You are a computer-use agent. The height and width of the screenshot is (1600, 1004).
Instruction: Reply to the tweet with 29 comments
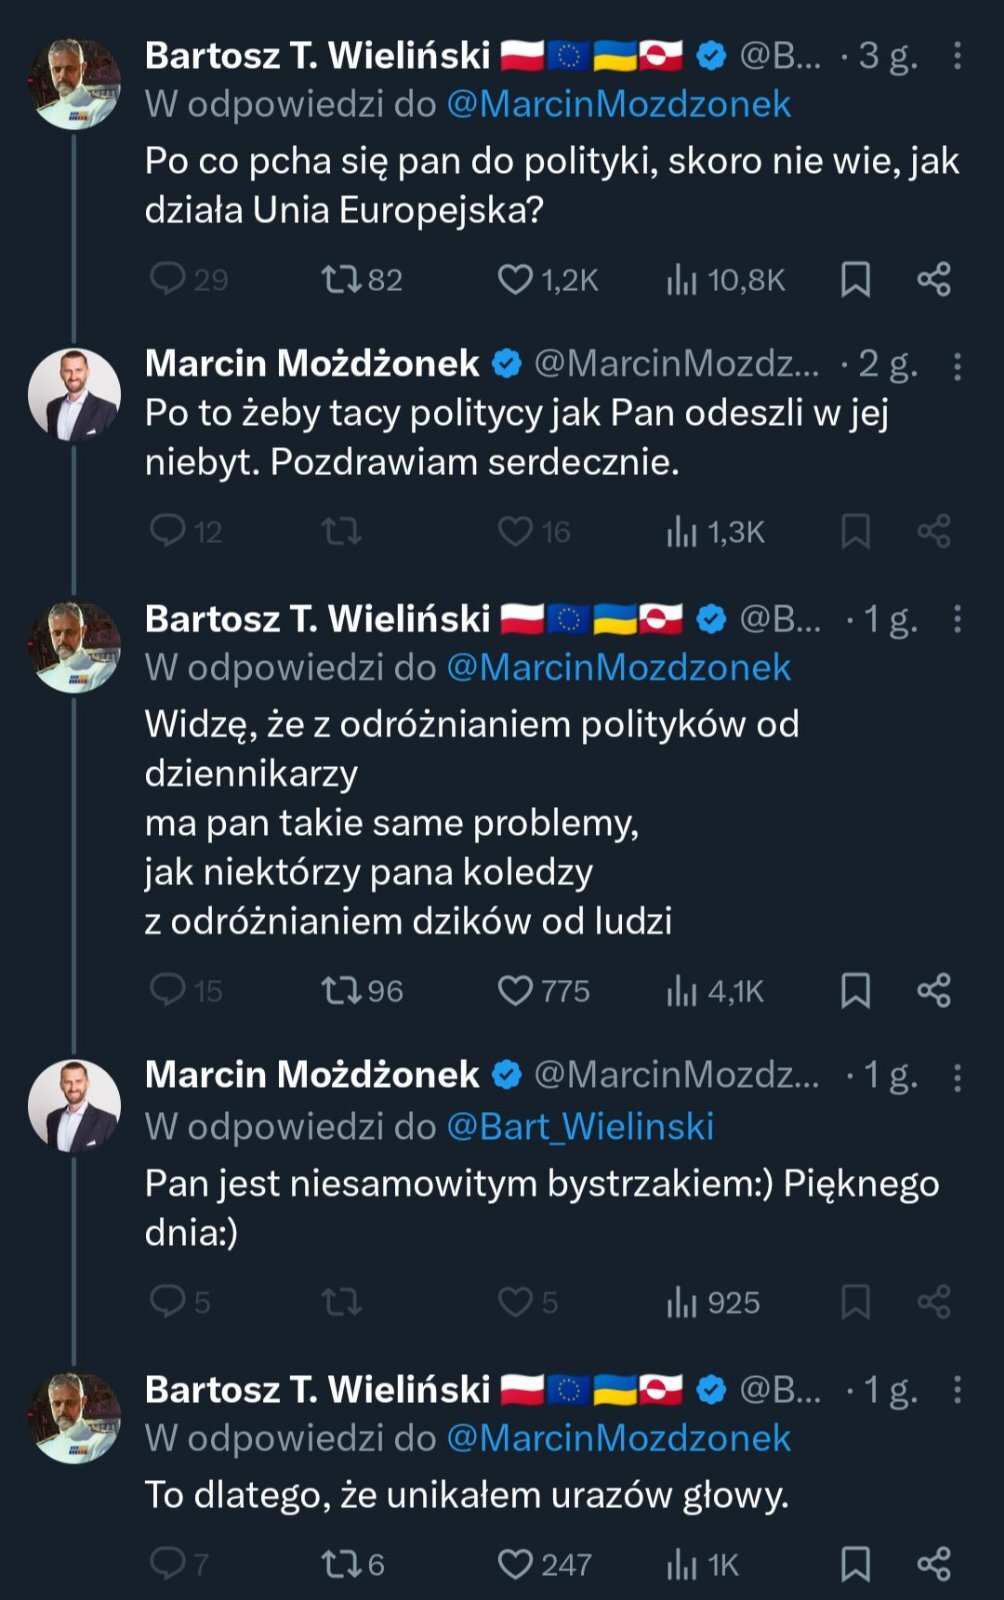[x=167, y=280]
